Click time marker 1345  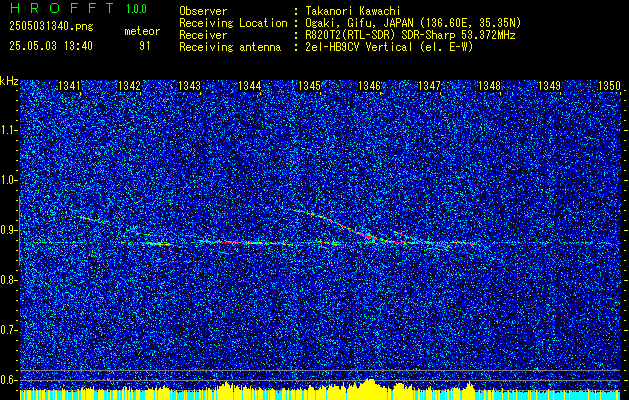(309, 86)
